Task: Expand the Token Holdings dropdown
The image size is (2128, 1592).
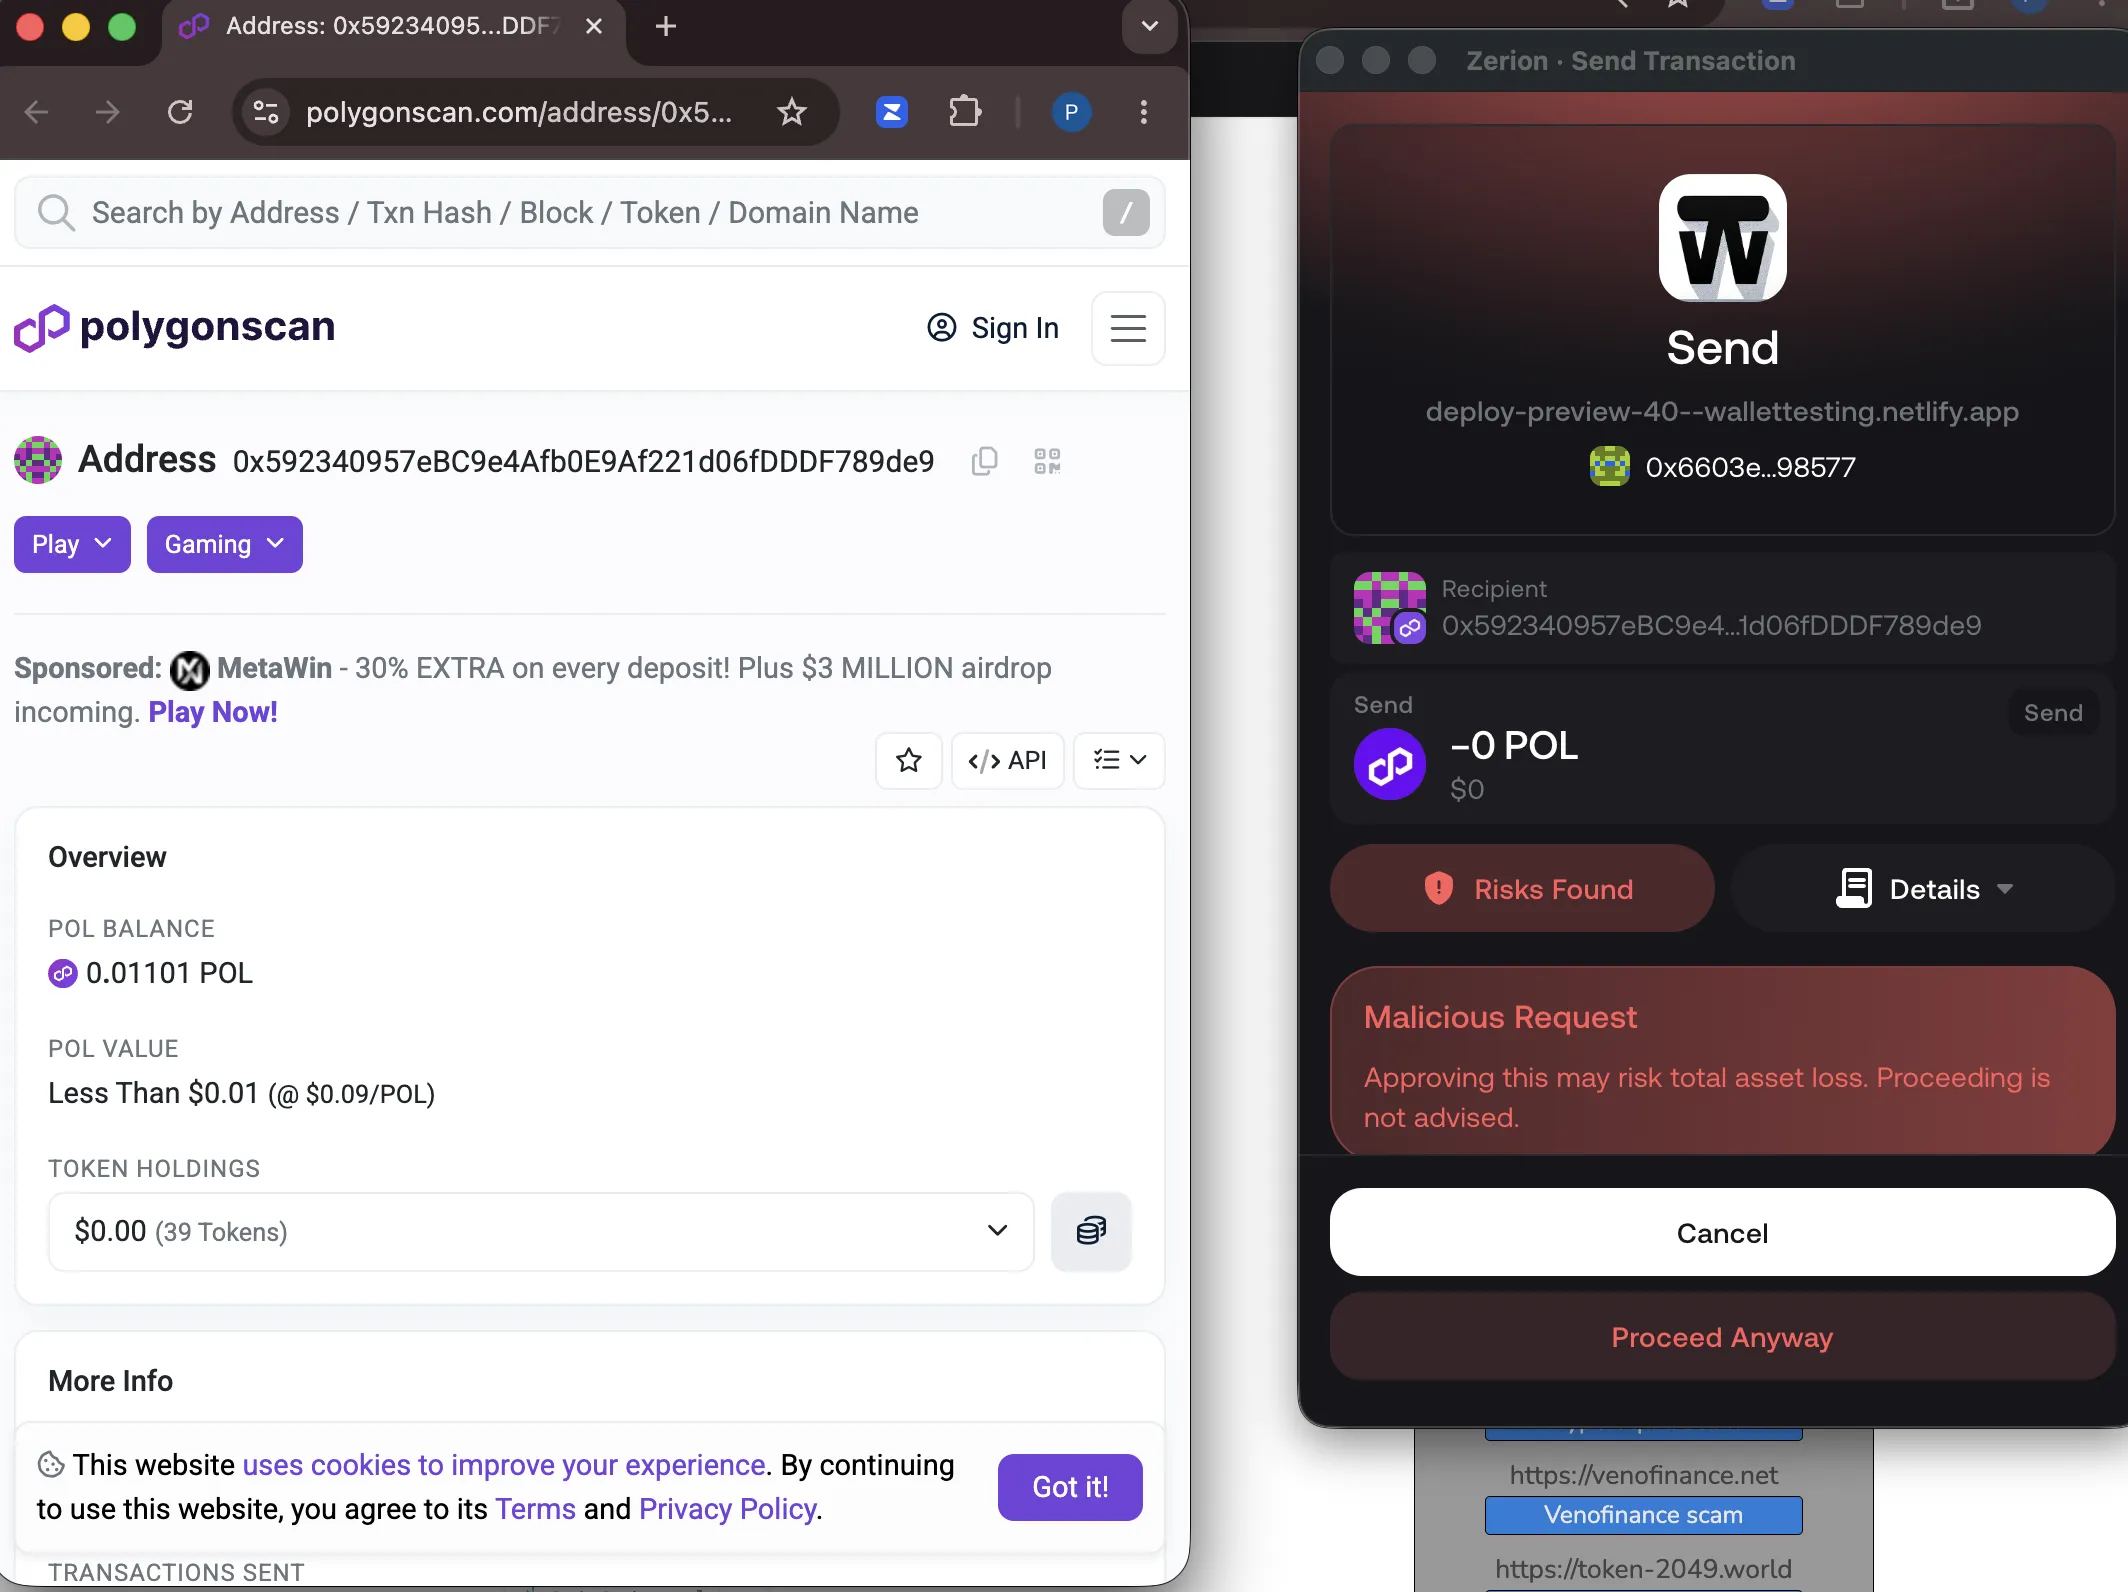Action: pyautogui.click(x=541, y=1232)
